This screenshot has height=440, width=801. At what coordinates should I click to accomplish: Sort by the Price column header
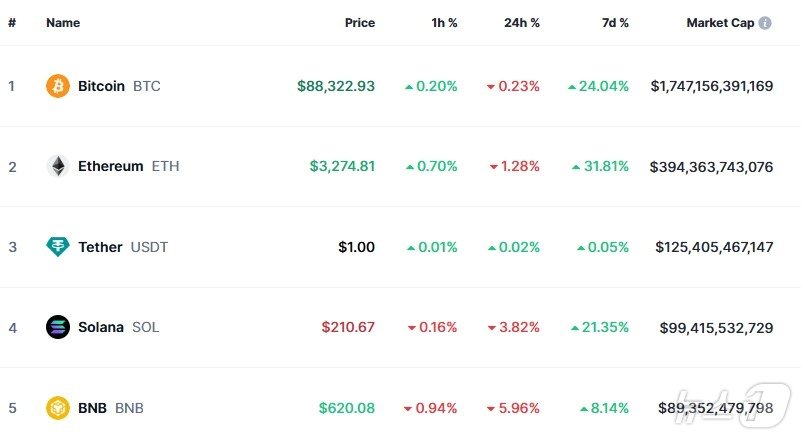[x=360, y=23]
